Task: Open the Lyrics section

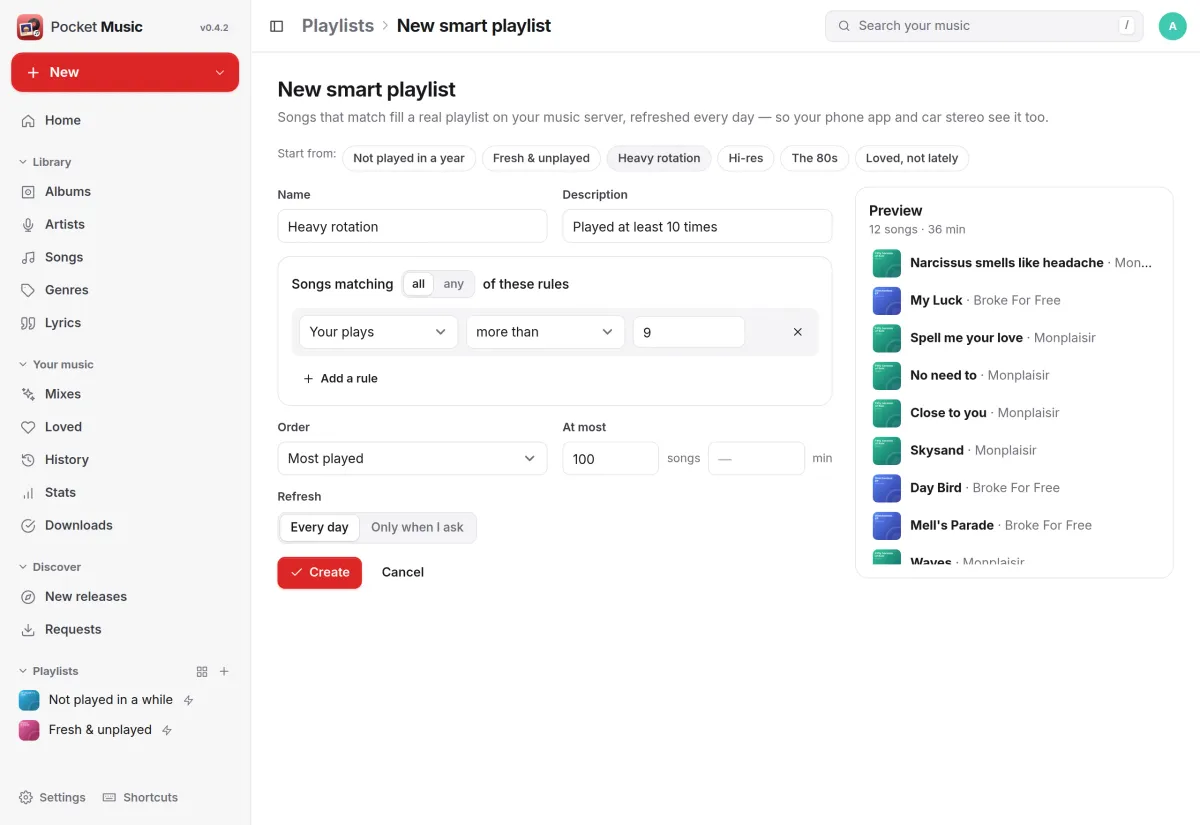Action: (x=125, y=323)
